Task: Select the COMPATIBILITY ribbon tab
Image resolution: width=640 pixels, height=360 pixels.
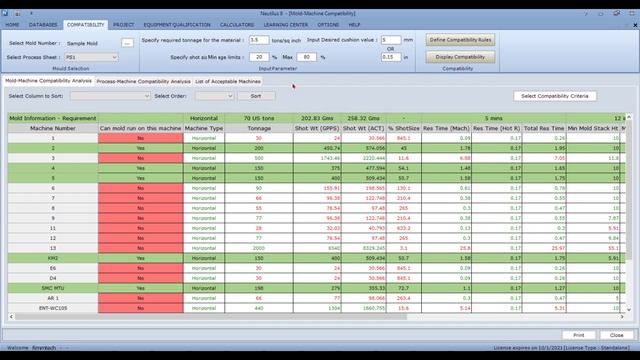Action: tap(86, 25)
